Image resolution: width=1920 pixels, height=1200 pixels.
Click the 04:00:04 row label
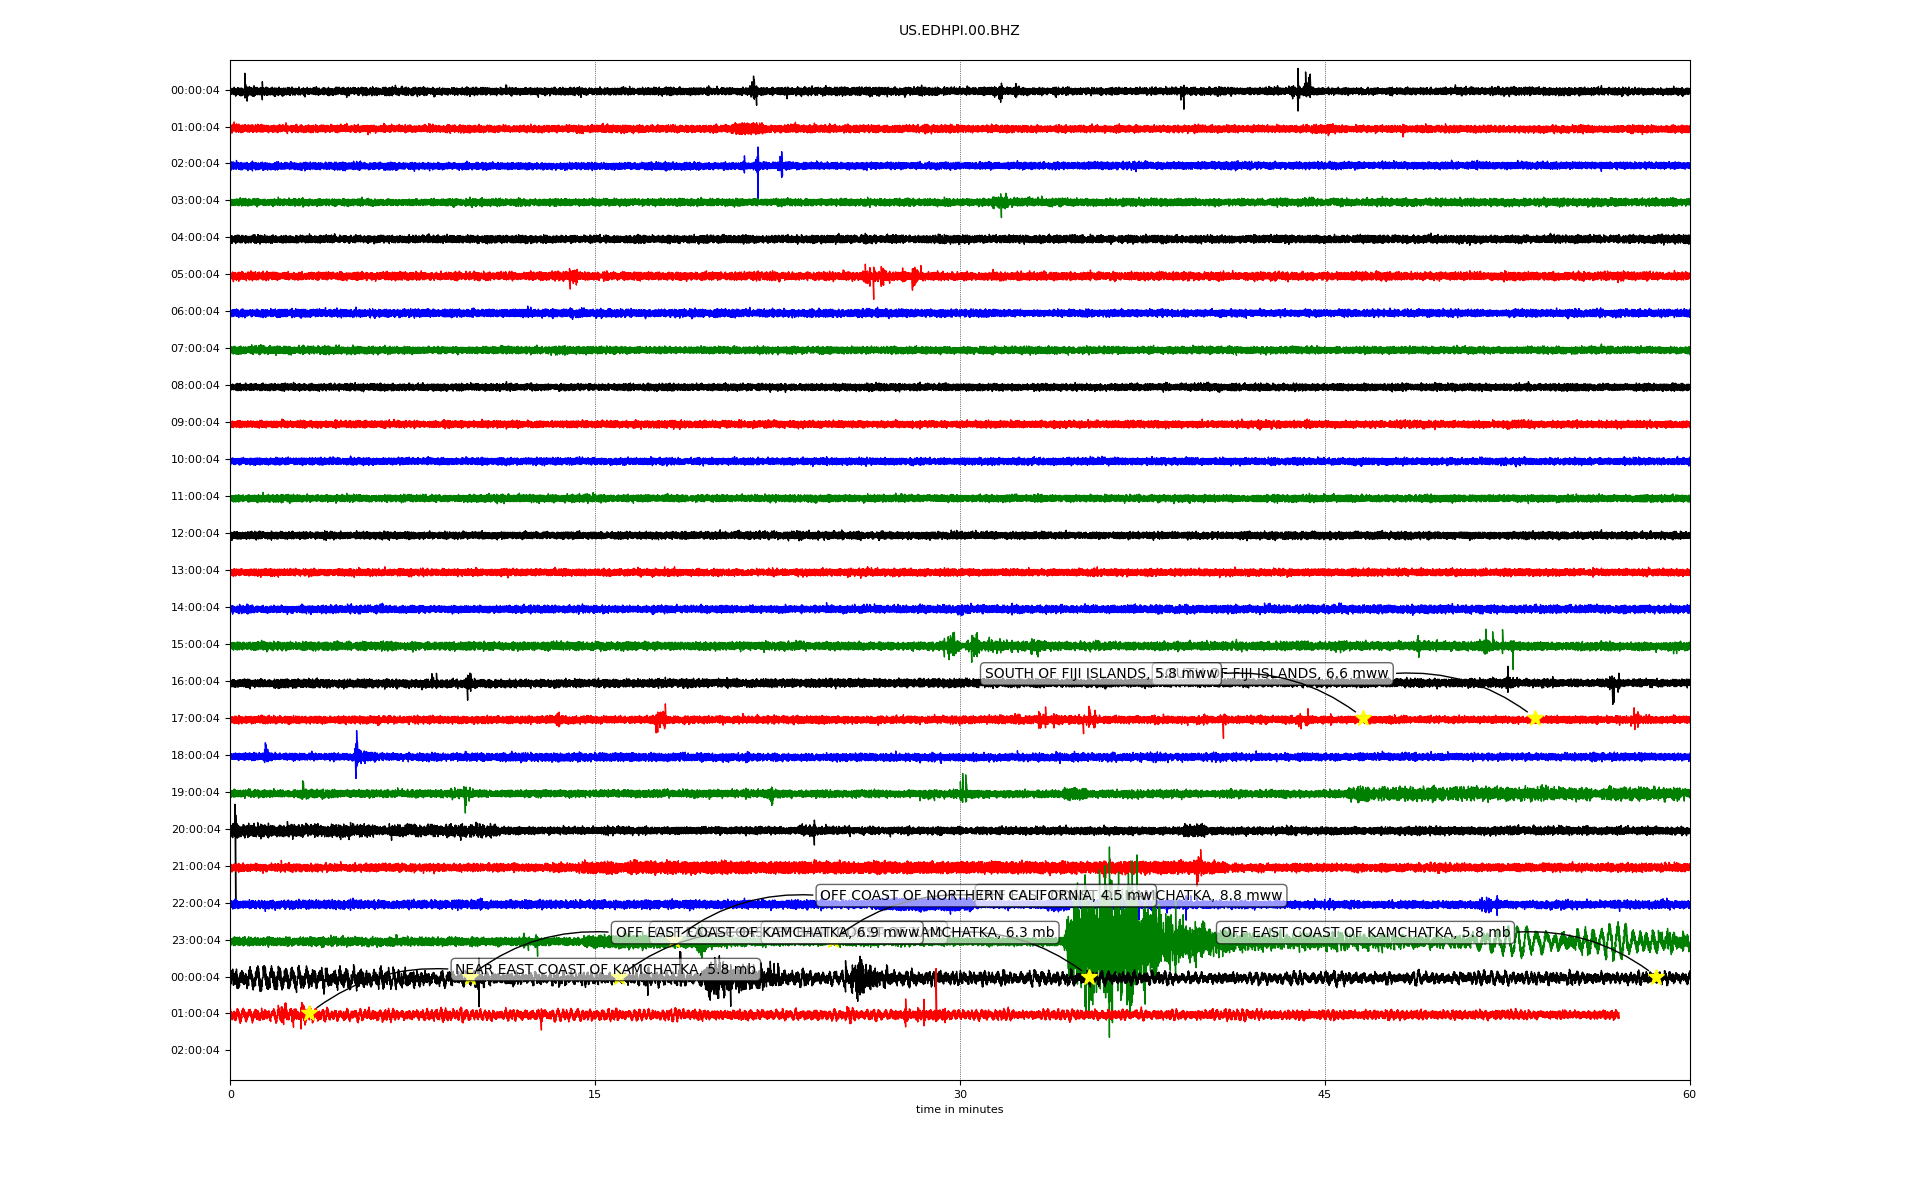(x=195, y=238)
